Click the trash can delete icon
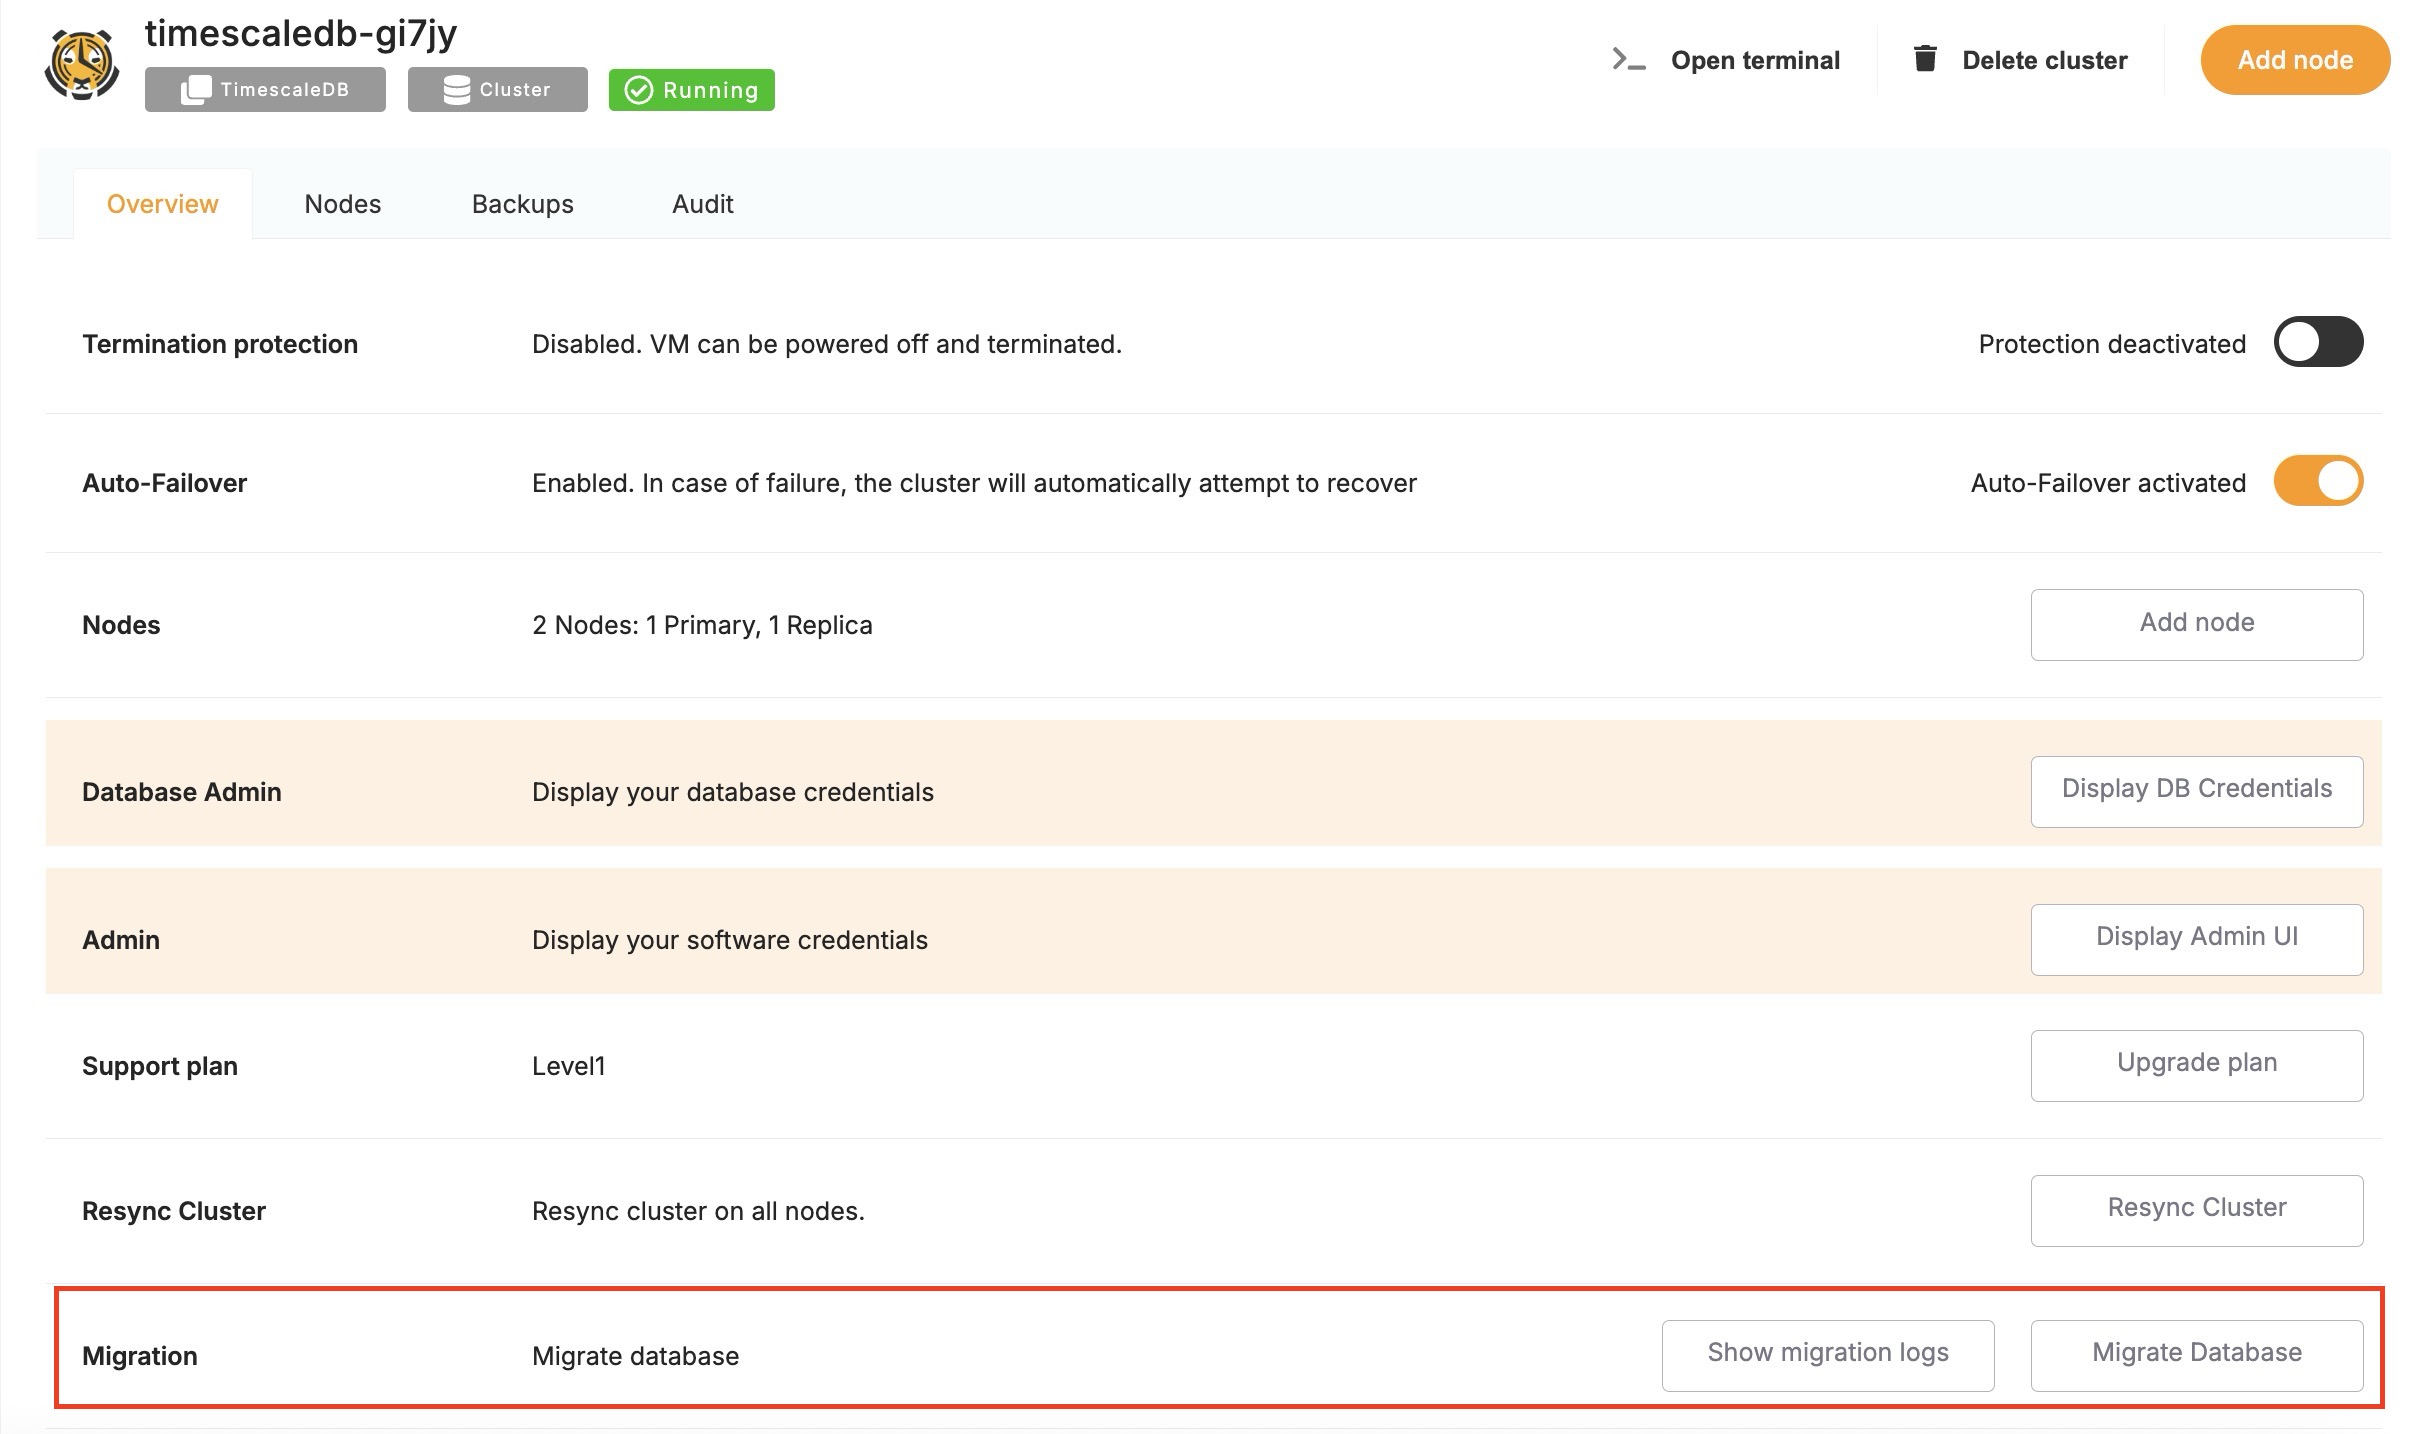The height and width of the screenshot is (1434, 2416). point(1925,59)
